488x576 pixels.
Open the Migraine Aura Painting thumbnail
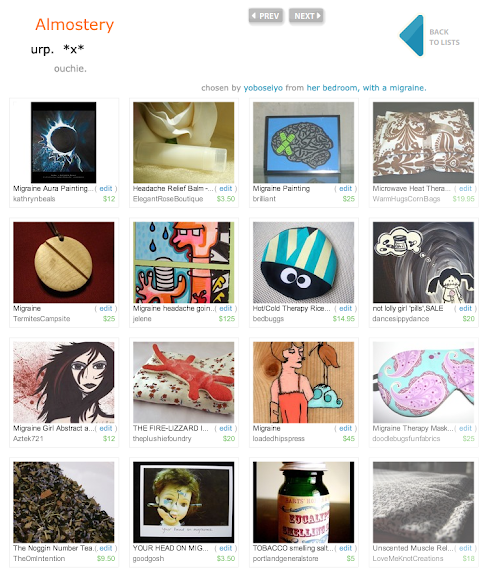64,143
